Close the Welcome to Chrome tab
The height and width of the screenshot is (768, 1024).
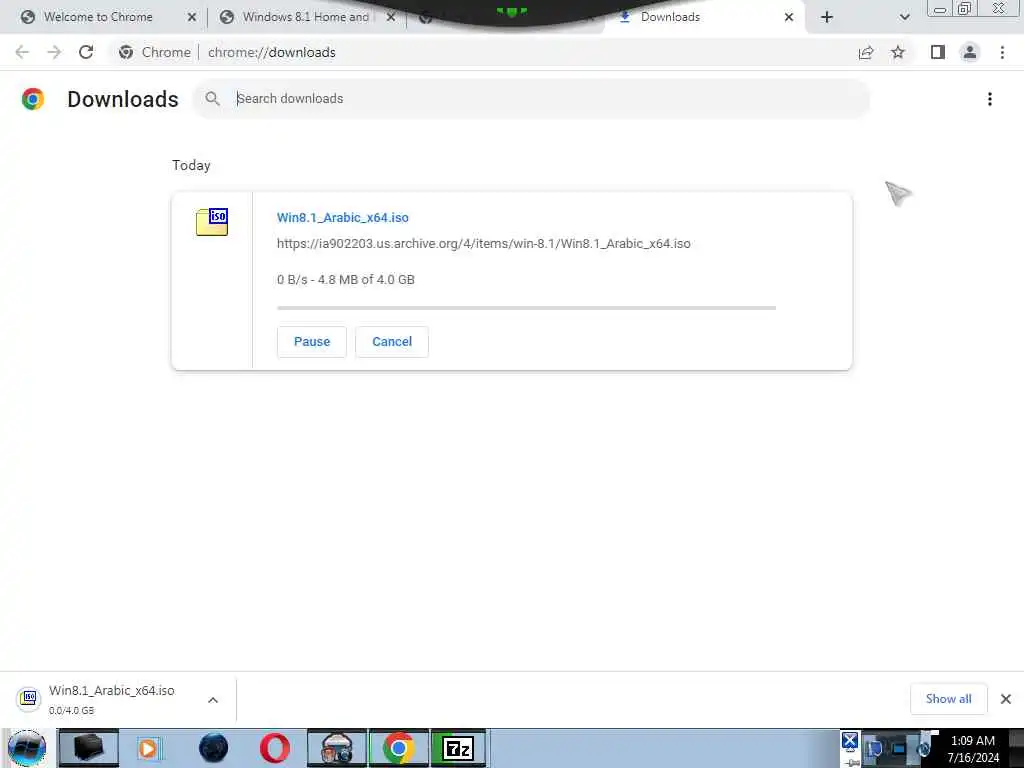point(191,17)
